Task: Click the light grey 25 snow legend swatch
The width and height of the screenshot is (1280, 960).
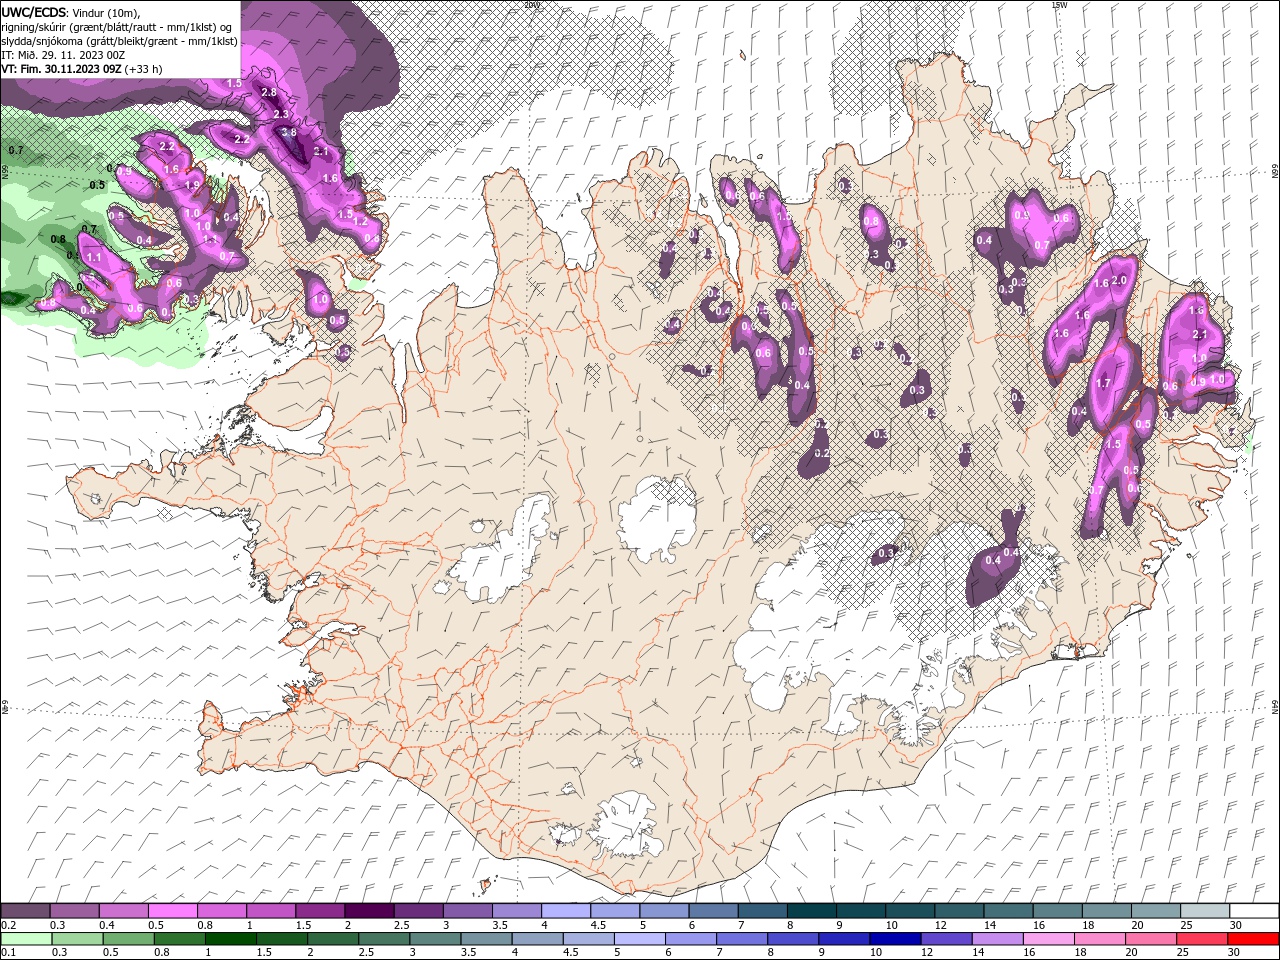Action: tap(1205, 911)
